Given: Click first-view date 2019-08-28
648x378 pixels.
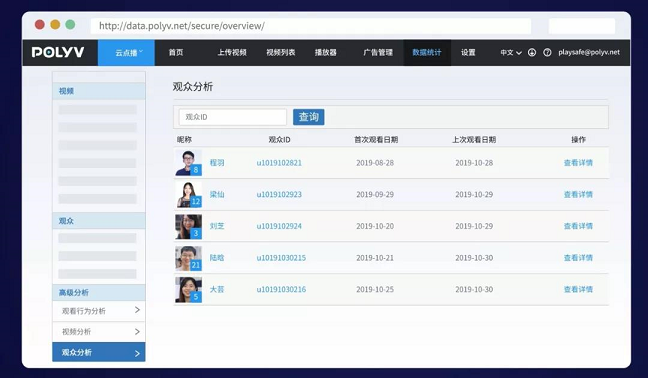Looking at the screenshot, I should pos(375,163).
